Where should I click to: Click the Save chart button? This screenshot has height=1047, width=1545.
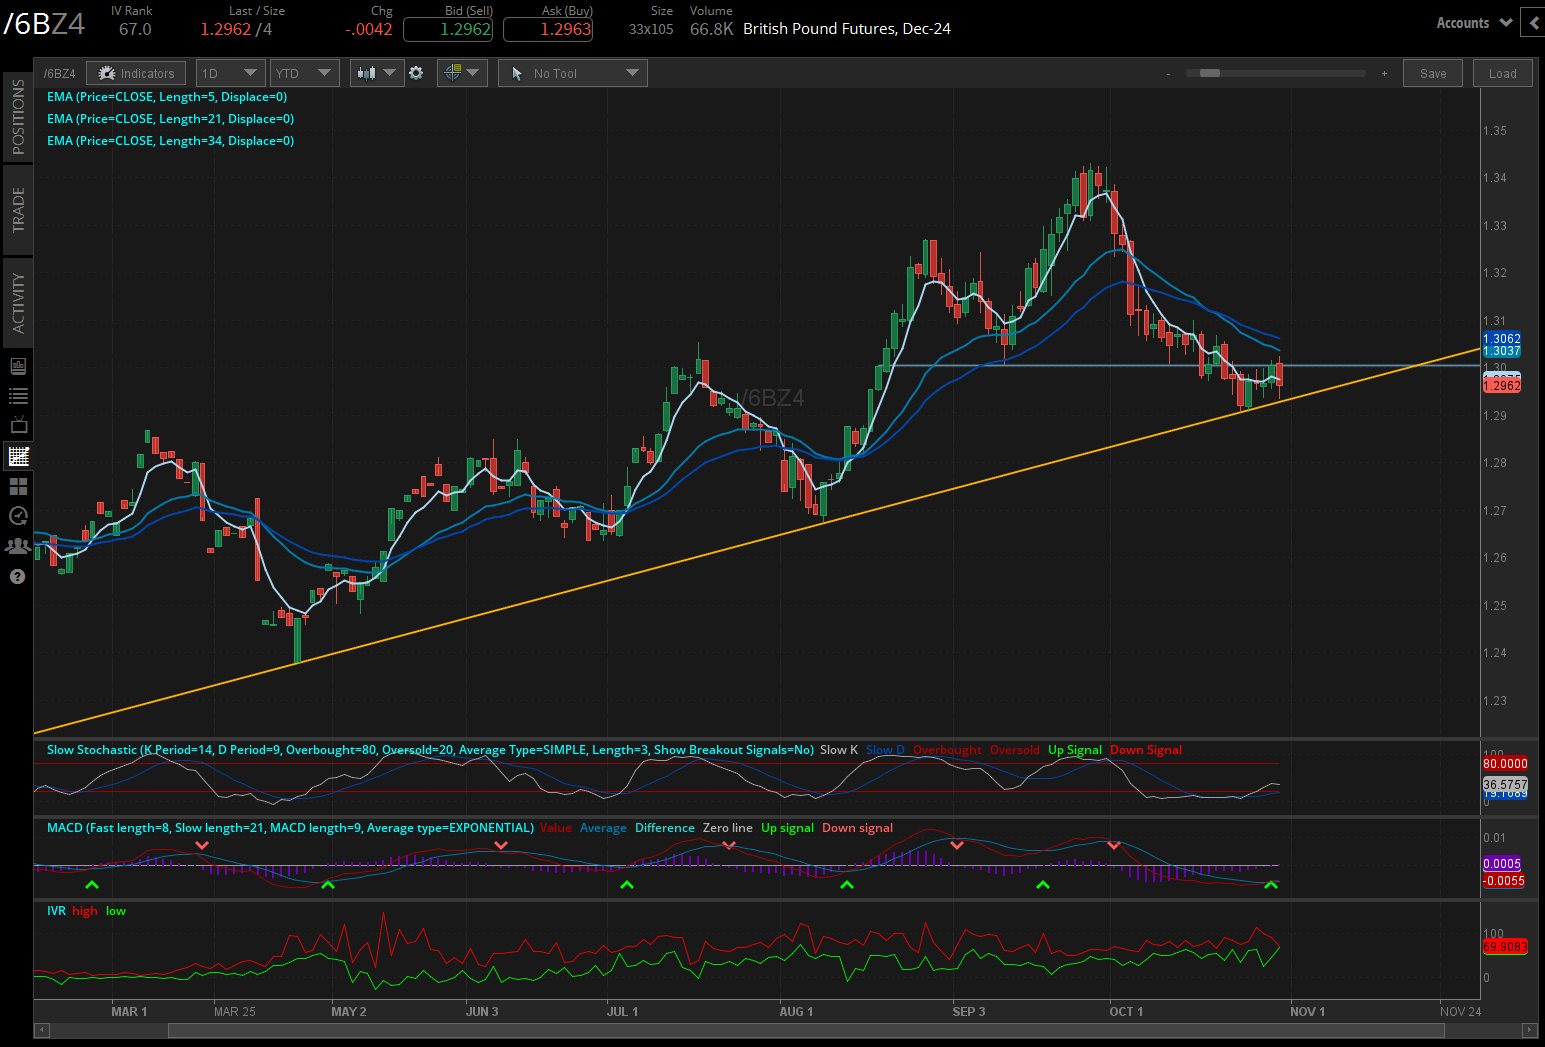click(1432, 73)
